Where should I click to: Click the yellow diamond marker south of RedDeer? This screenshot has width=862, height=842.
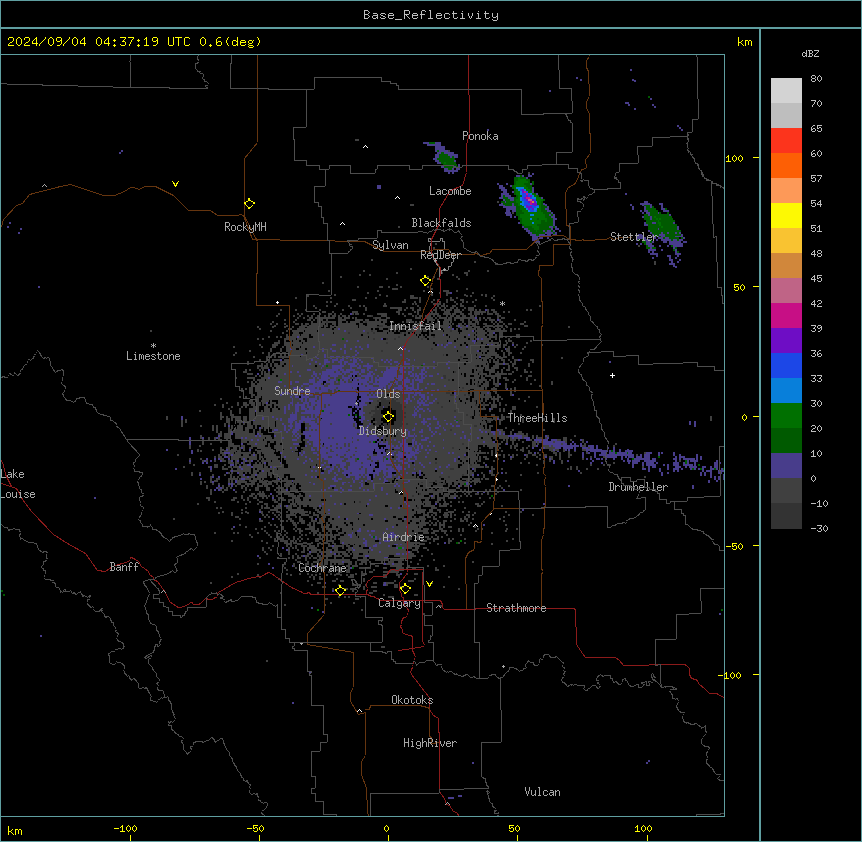pyautogui.click(x=426, y=281)
